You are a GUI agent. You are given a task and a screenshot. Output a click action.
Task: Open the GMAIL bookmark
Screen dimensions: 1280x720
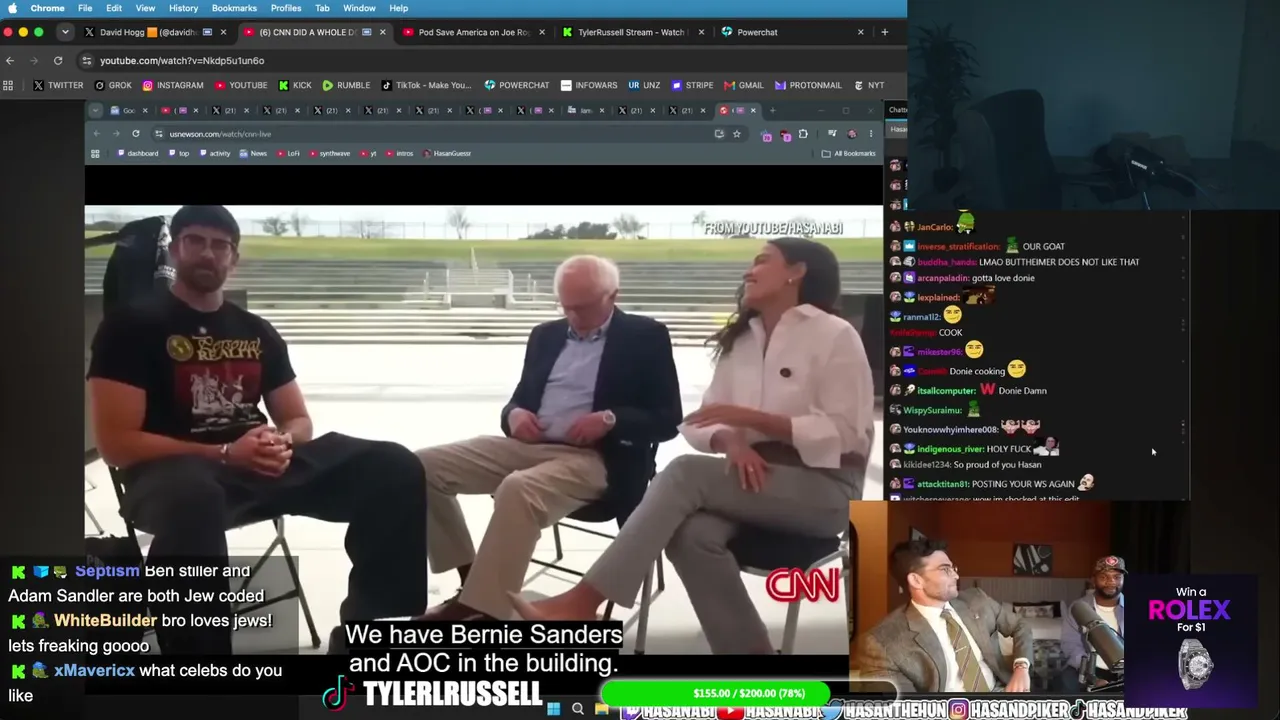[x=743, y=85]
